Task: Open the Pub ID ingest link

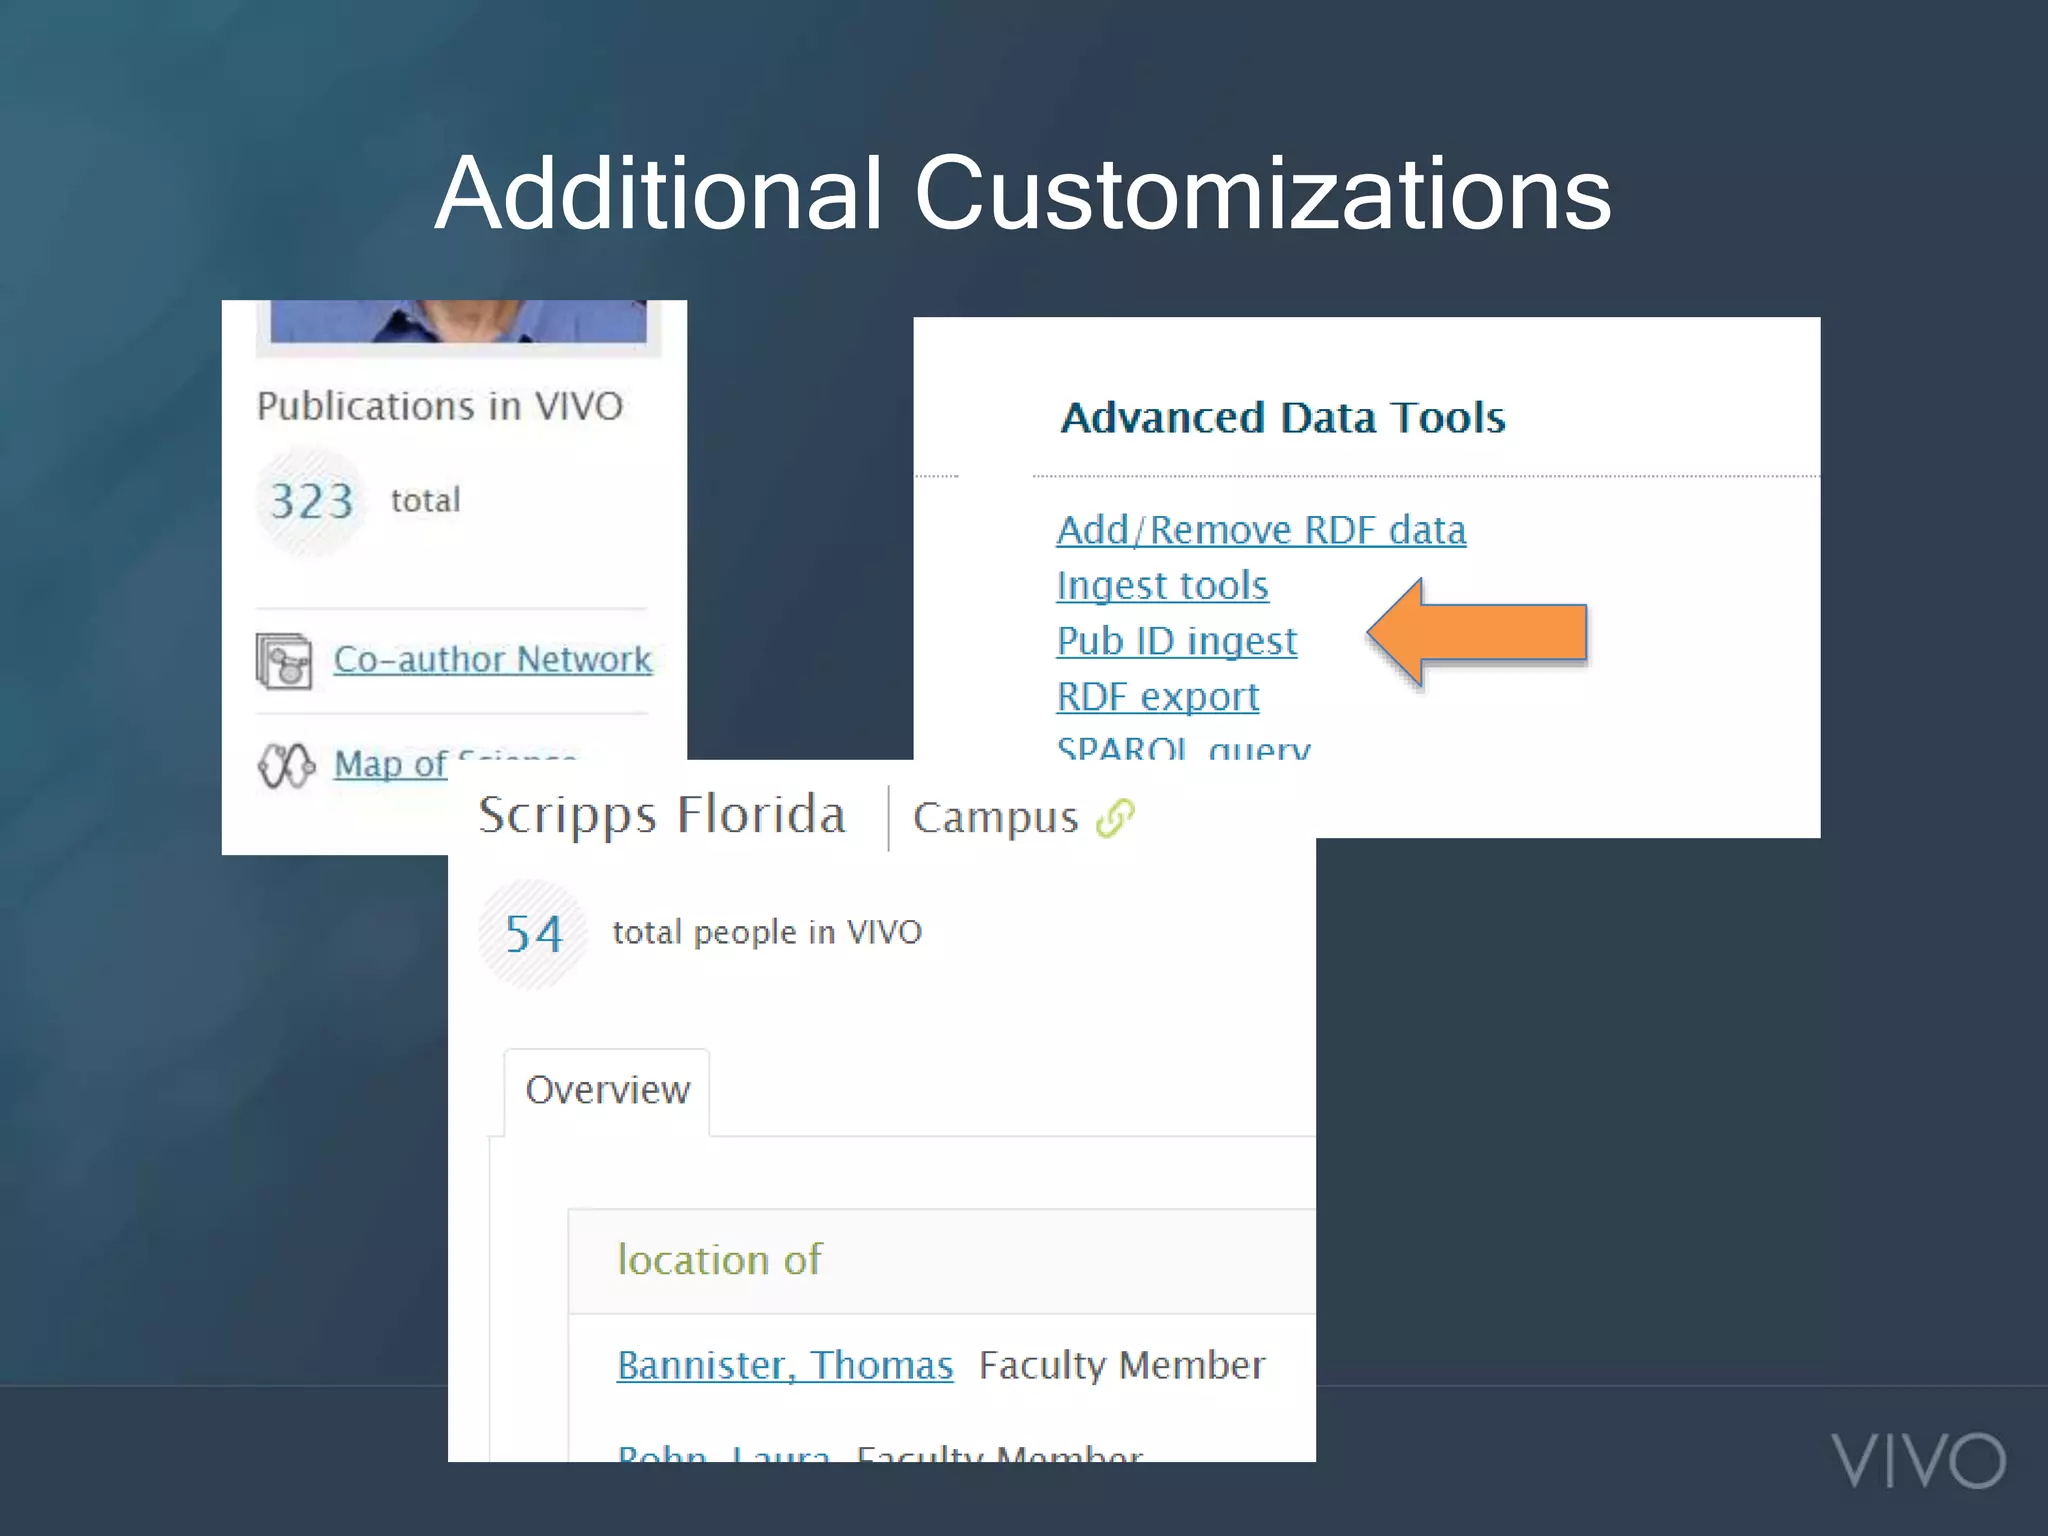Action: (1176, 641)
